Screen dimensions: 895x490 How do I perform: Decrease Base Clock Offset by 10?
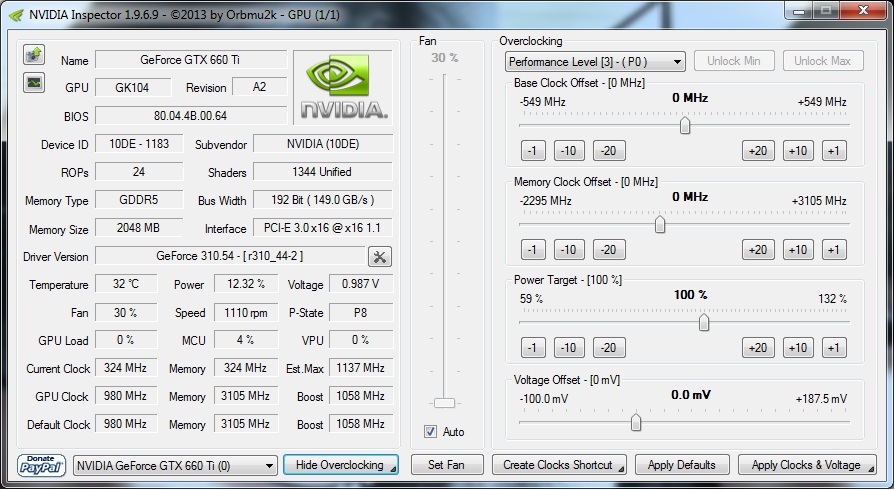[x=569, y=151]
